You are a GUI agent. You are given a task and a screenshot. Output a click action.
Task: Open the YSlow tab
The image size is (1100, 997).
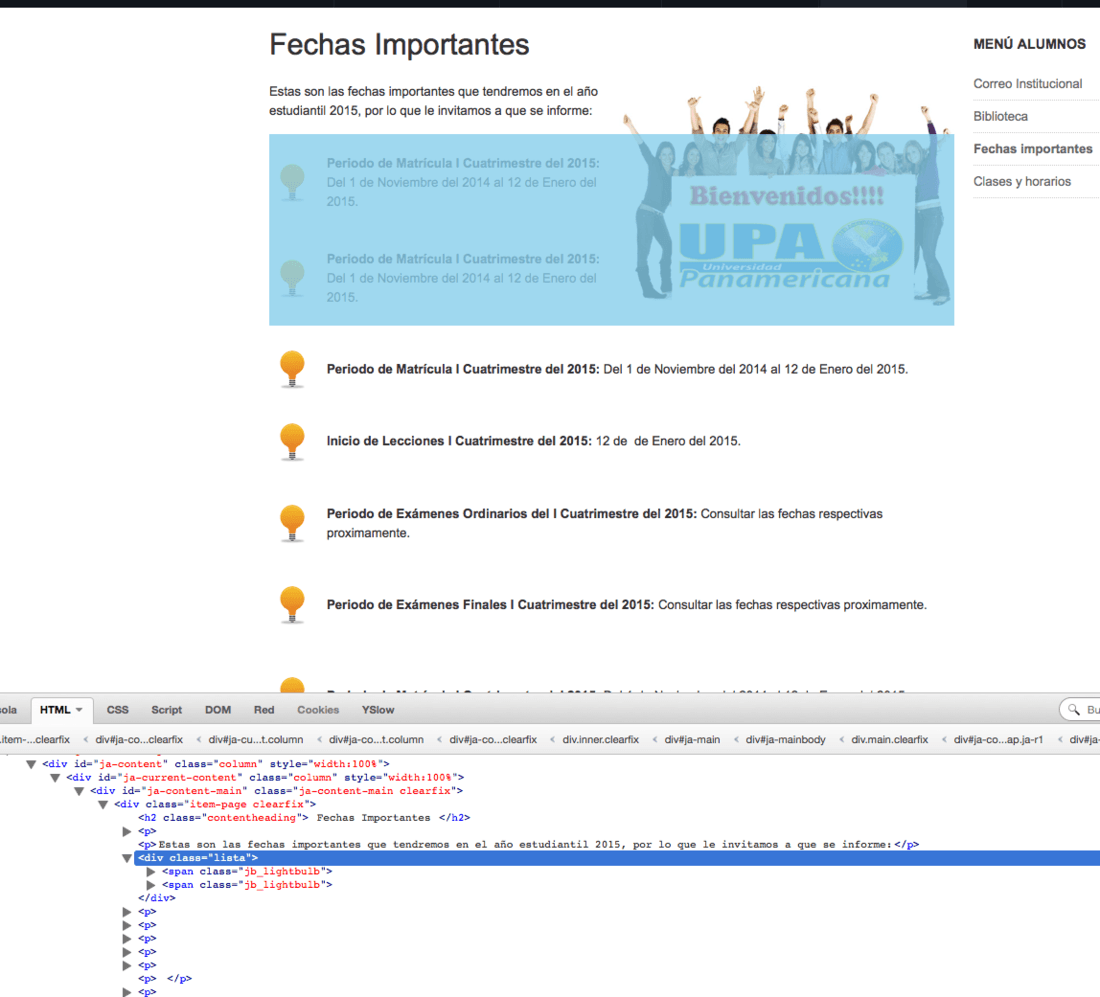pos(377,710)
